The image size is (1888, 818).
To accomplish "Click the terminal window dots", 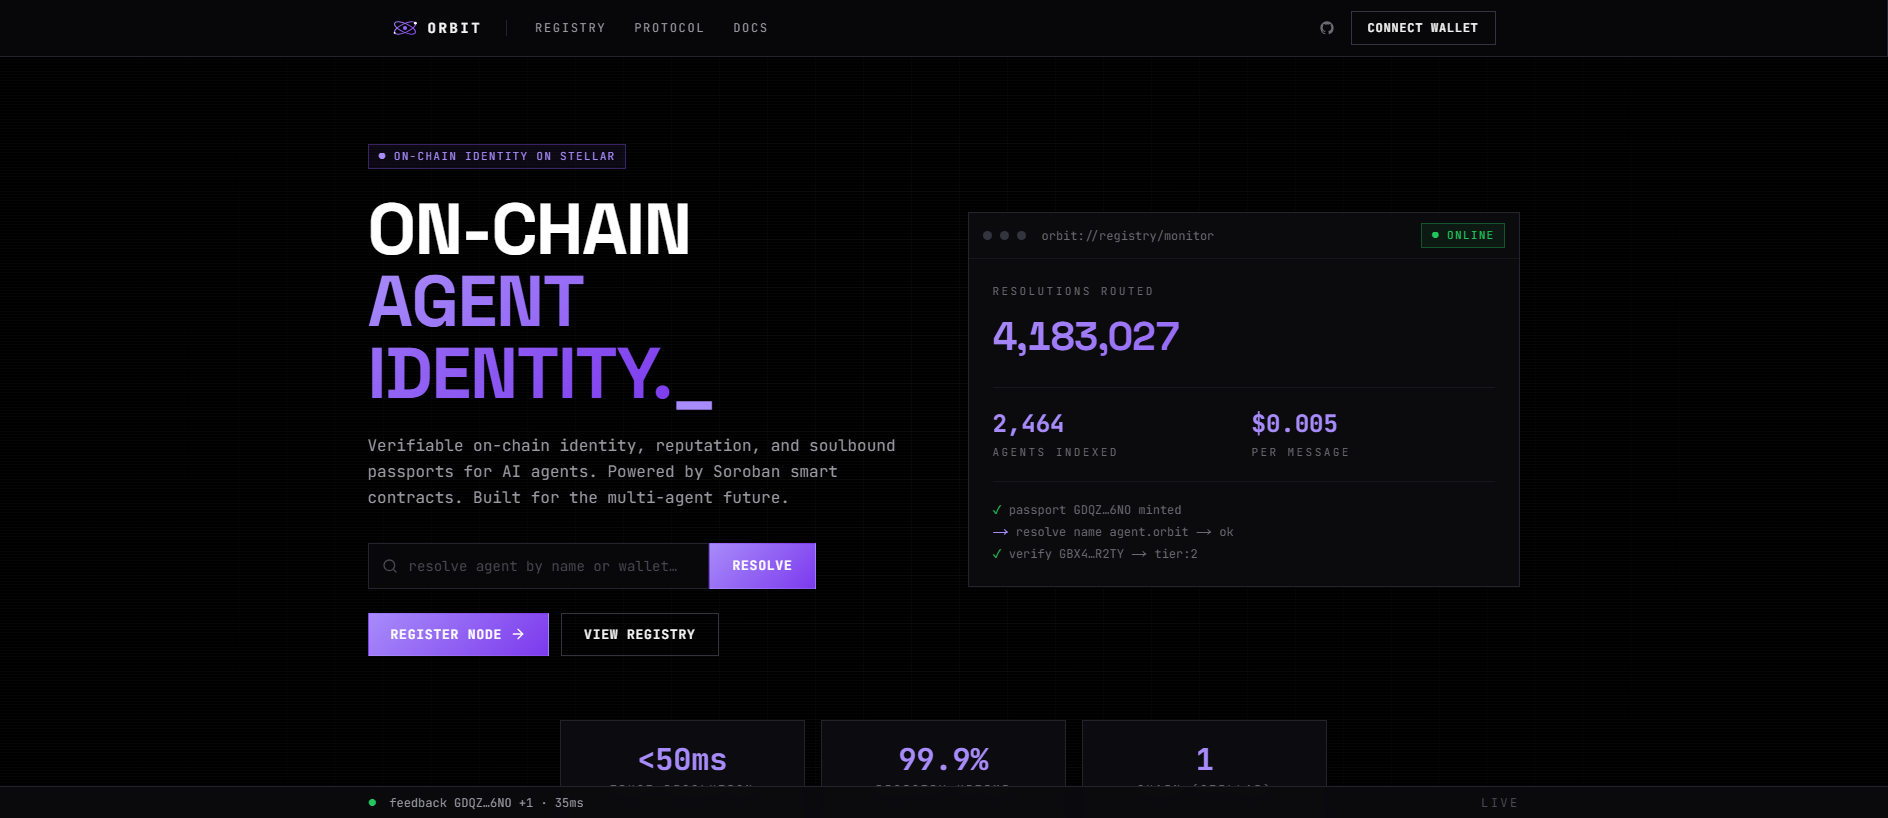I will pos(1004,236).
